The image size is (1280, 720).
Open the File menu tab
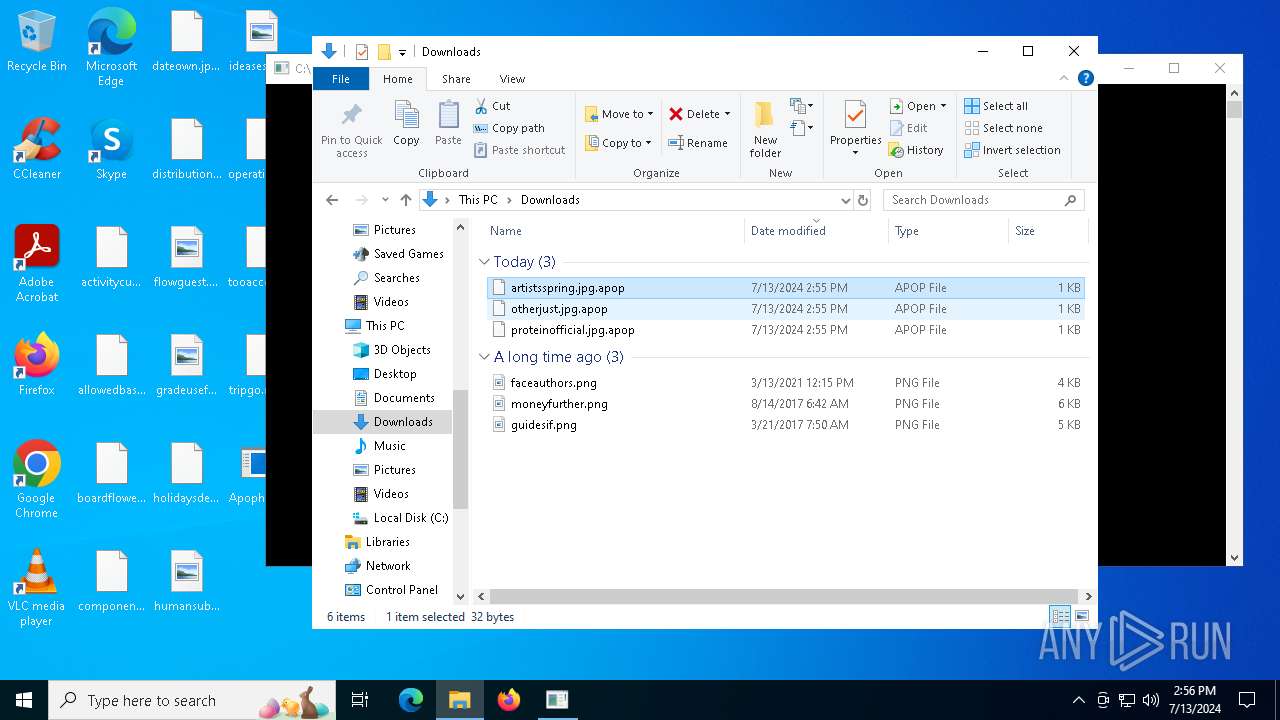(x=341, y=79)
